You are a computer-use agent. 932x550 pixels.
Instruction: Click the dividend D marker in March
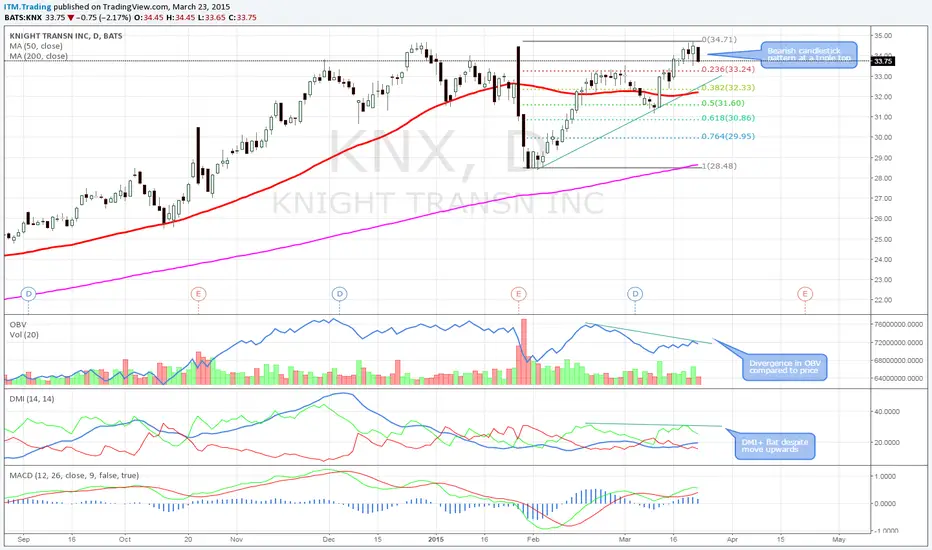click(635, 294)
